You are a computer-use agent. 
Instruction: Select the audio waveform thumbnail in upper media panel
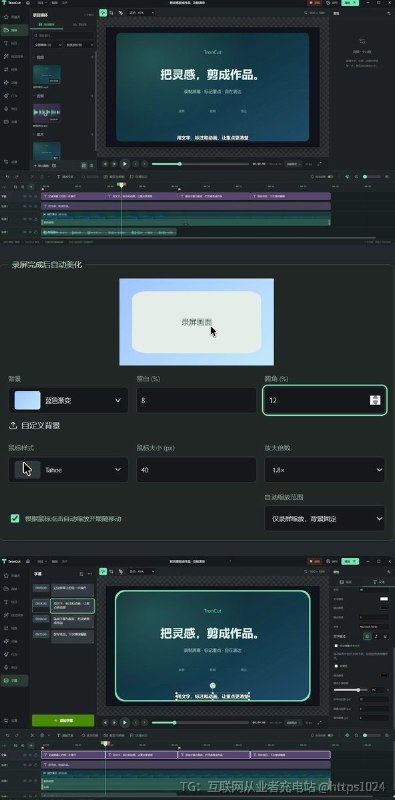tap(47, 113)
